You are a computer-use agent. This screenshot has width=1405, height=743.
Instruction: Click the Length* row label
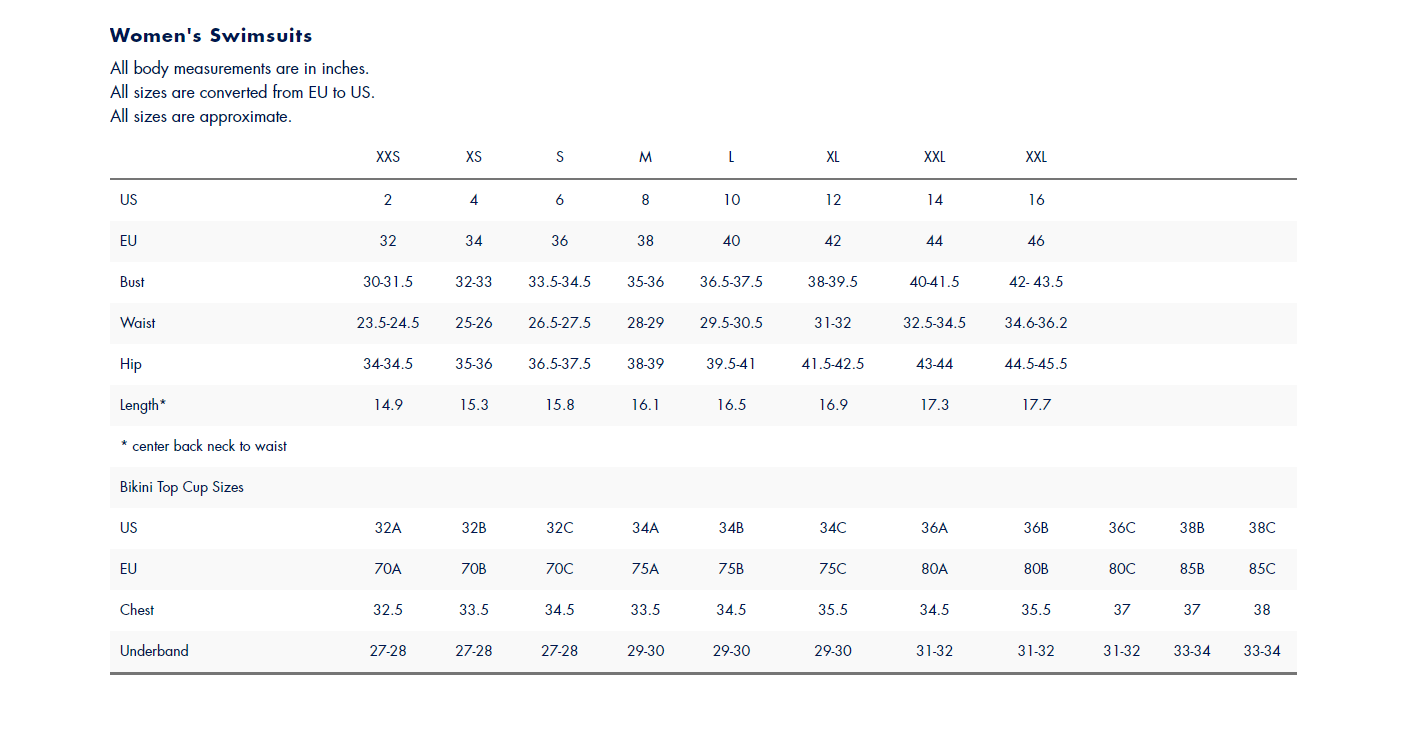click(143, 405)
